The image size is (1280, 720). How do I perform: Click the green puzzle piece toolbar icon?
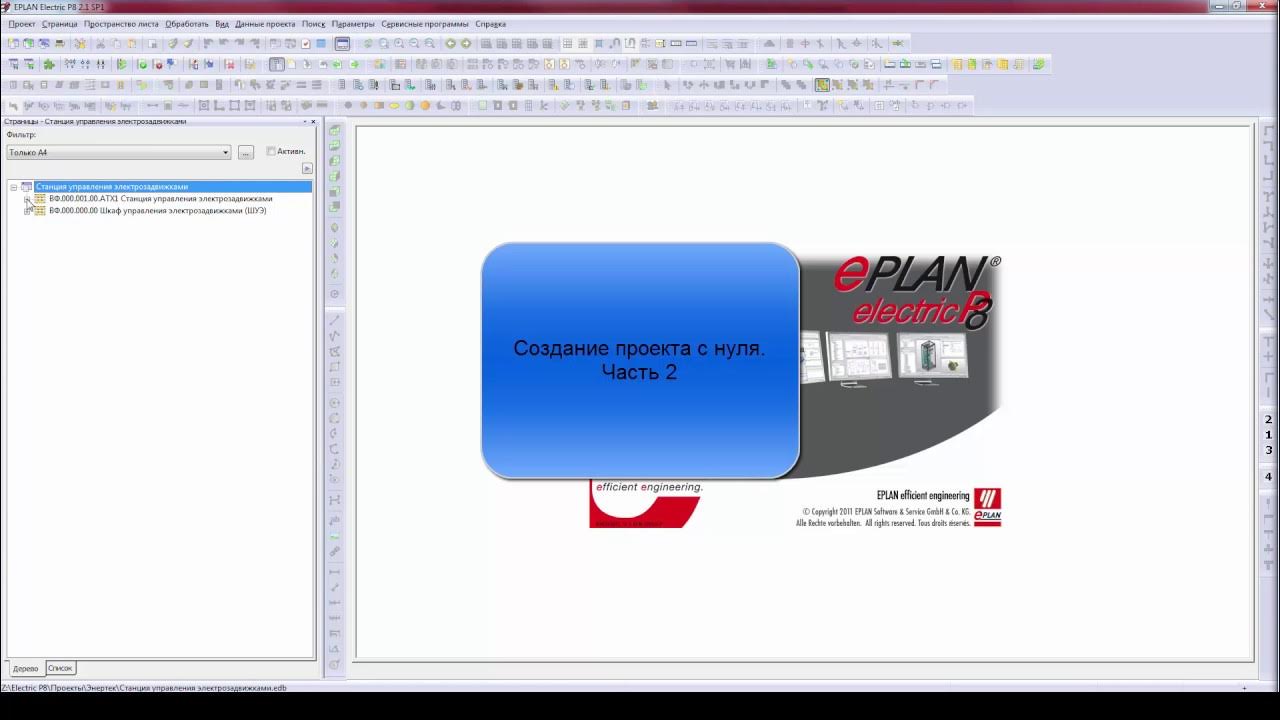click(x=49, y=64)
